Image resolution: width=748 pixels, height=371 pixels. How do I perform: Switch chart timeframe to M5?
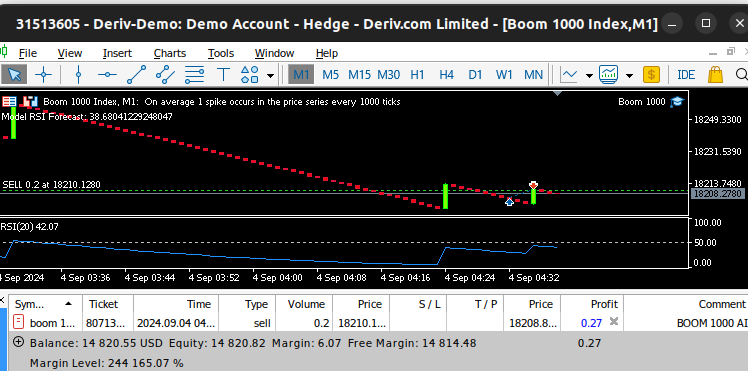point(331,74)
